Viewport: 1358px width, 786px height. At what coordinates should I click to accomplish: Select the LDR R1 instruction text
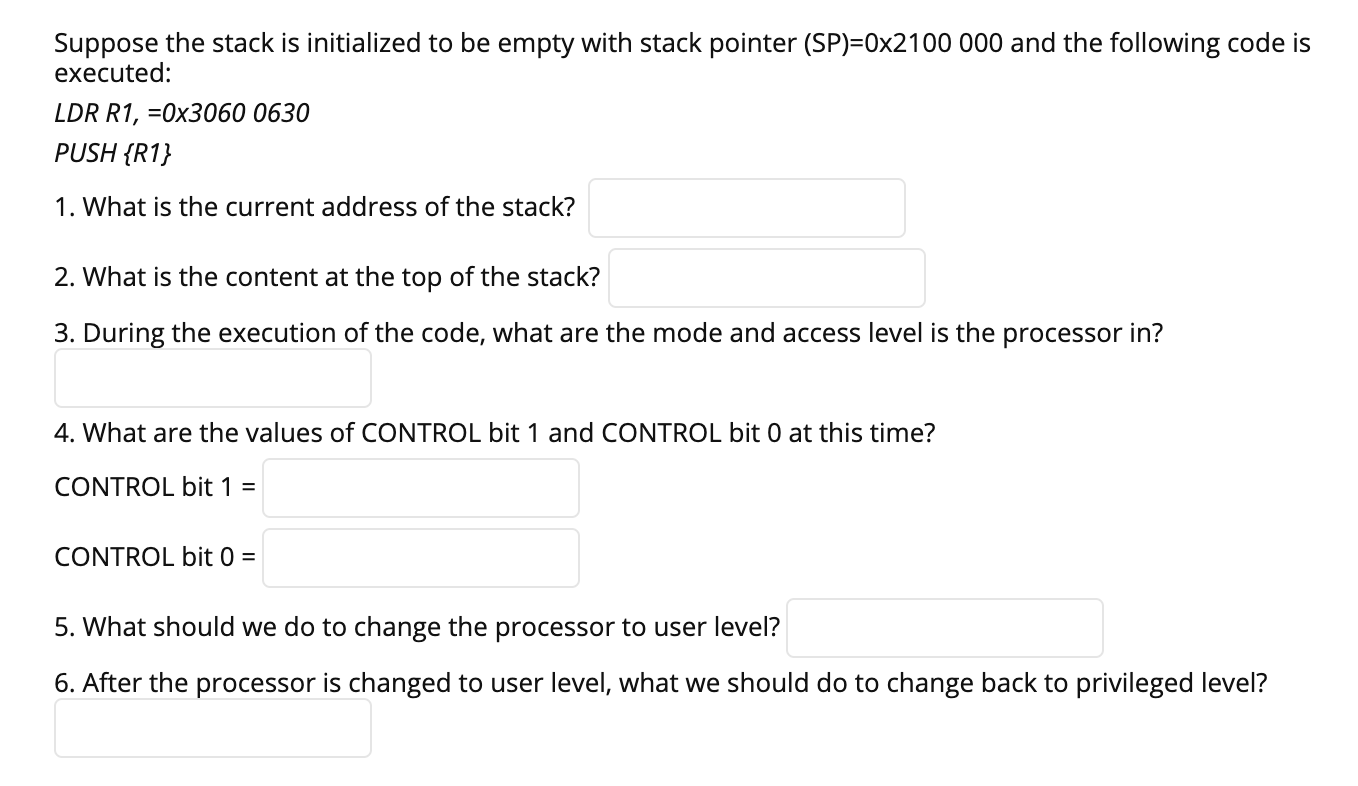pyautogui.click(x=182, y=113)
